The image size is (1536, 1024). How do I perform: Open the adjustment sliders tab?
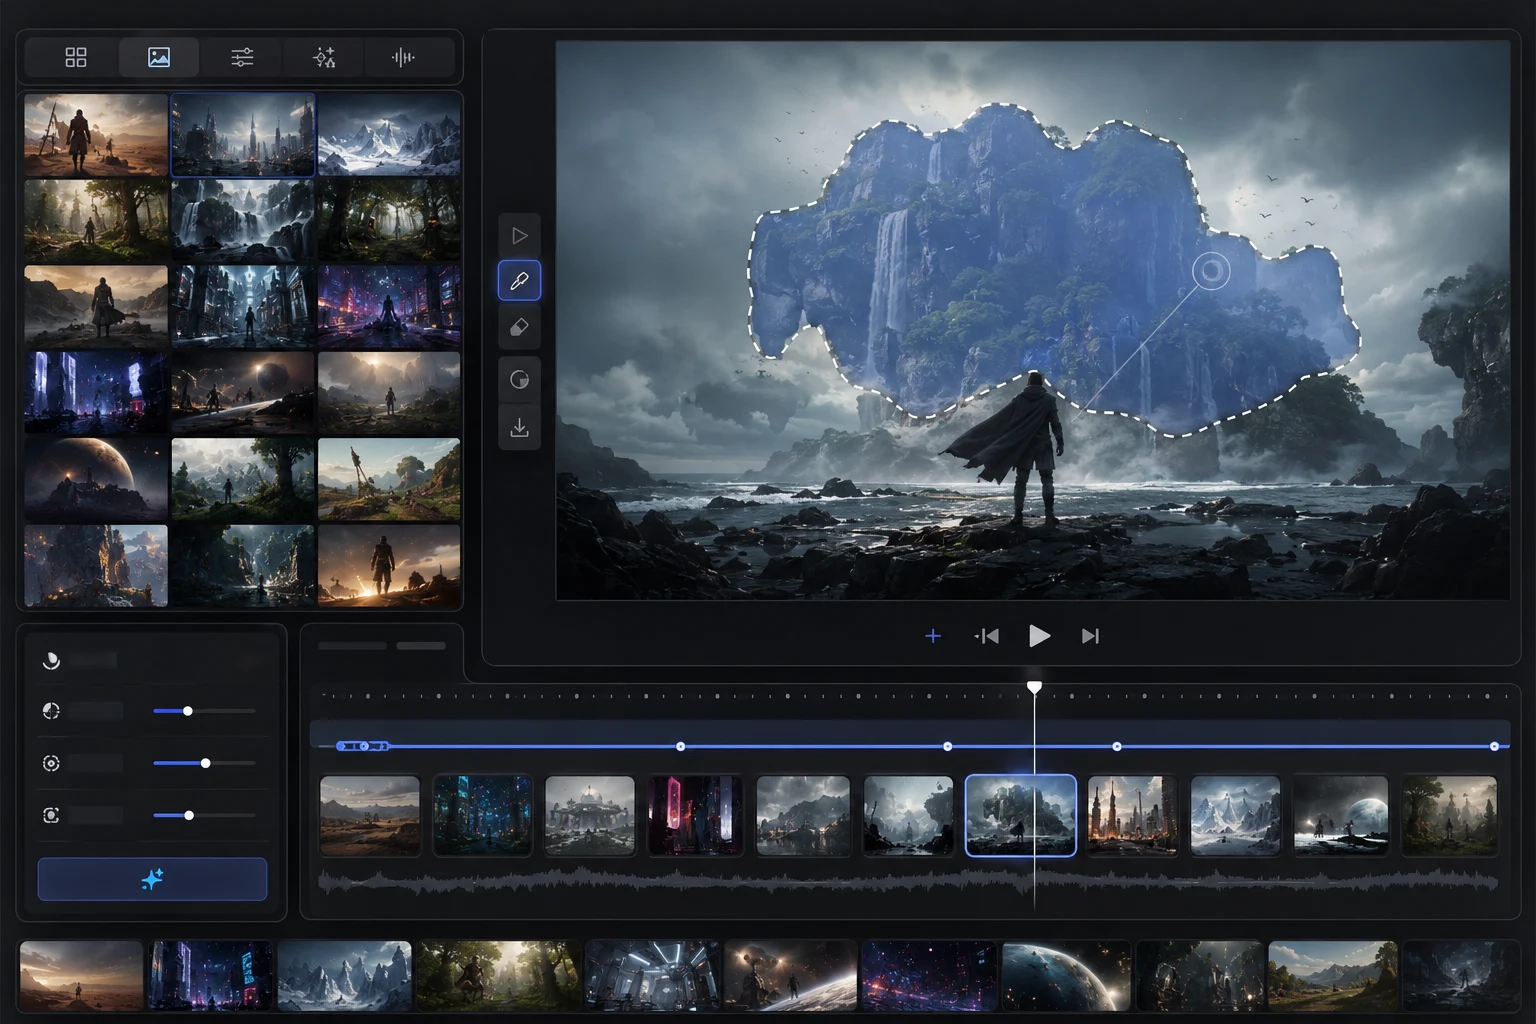pyautogui.click(x=242, y=58)
